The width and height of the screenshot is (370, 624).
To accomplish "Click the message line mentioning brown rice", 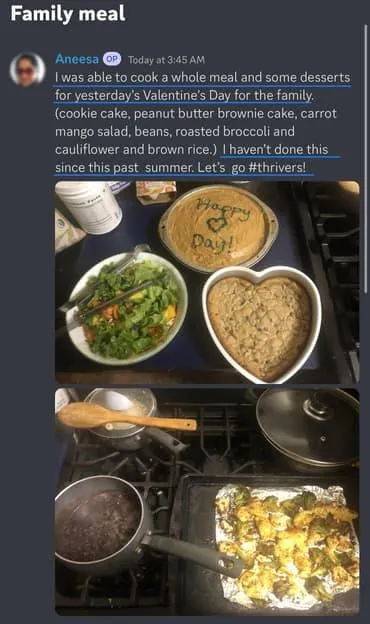I will pos(192,149).
